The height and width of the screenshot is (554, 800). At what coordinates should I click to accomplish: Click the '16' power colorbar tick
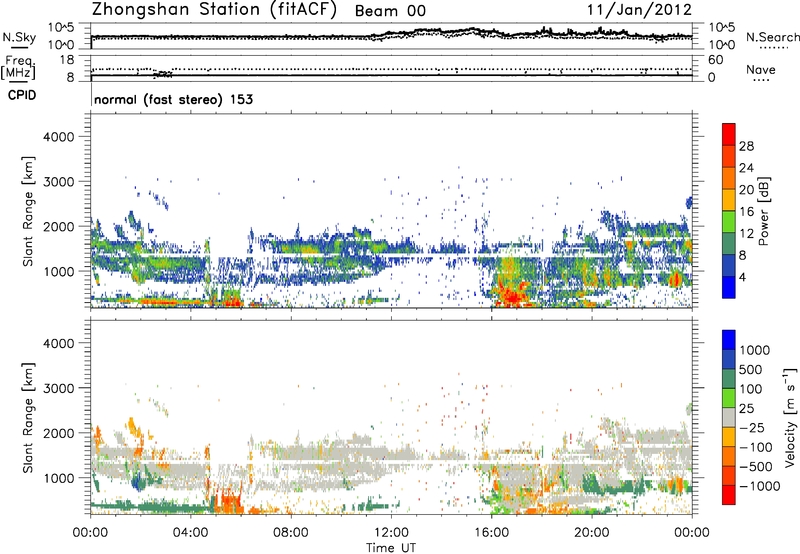pos(746,212)
